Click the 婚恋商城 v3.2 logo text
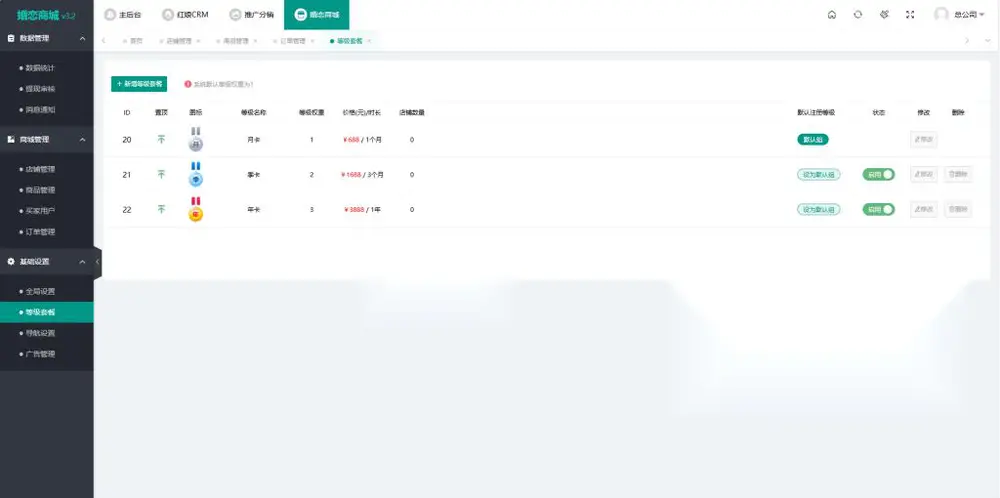Viewport: 1000px width, 498px height. click(x=46, y=15)
